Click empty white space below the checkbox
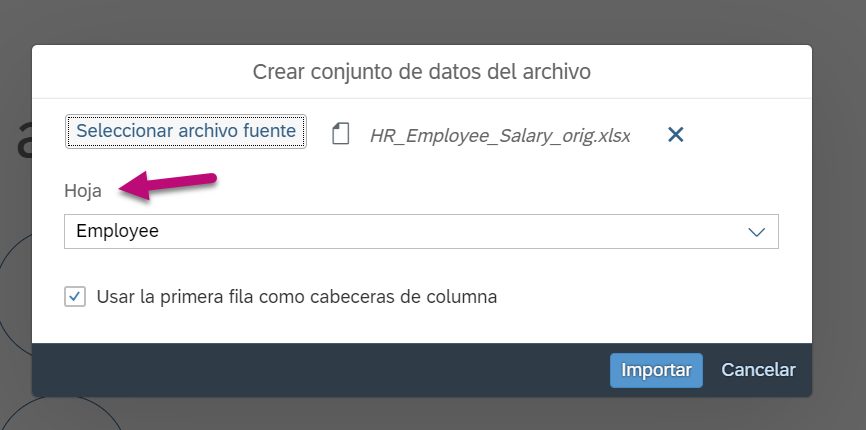This screenshot has height=430, width=866. click(x=421, y=326)
